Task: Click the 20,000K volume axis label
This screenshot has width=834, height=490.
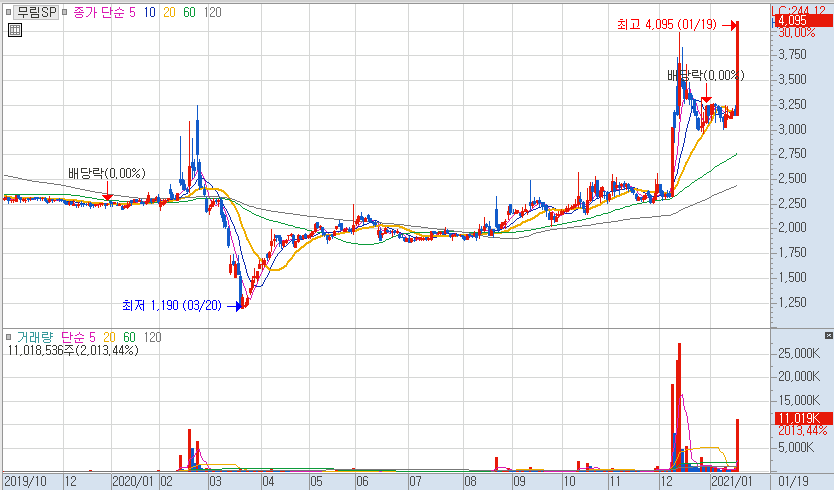Action: [x=799, y=377]
